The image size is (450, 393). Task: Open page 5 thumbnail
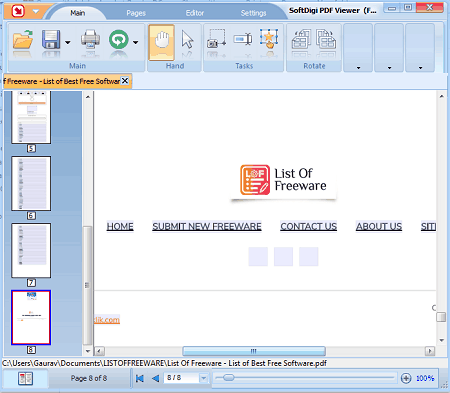(31, 117)
